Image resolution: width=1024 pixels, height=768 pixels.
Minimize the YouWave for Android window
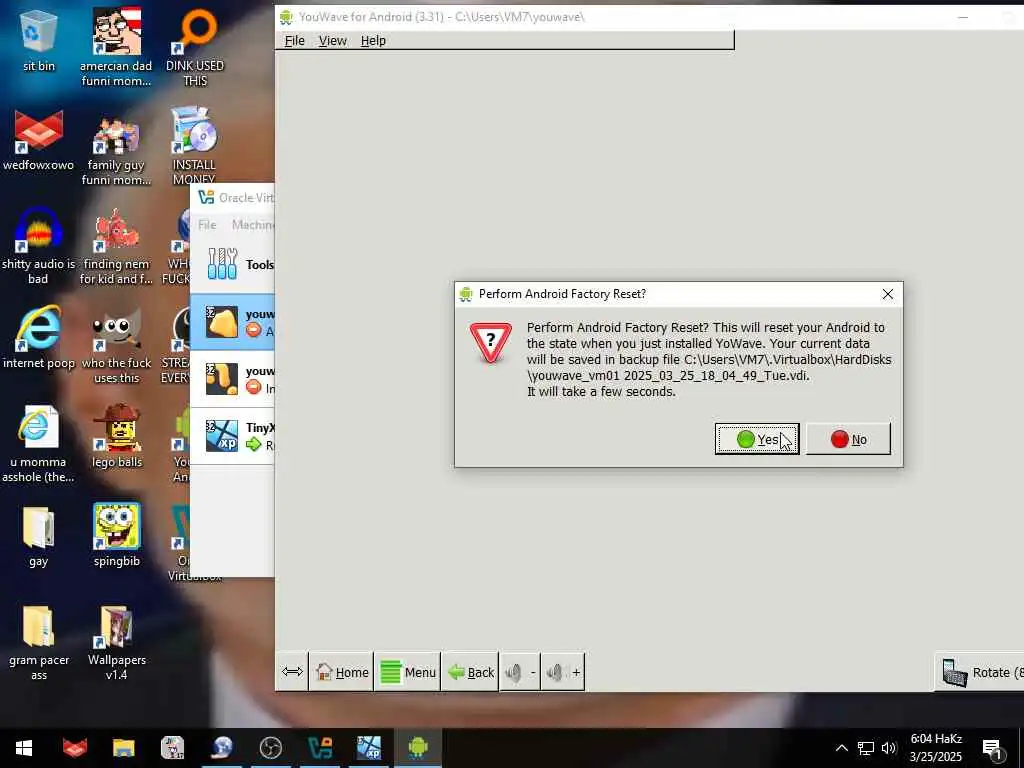(x=963, y=17)
